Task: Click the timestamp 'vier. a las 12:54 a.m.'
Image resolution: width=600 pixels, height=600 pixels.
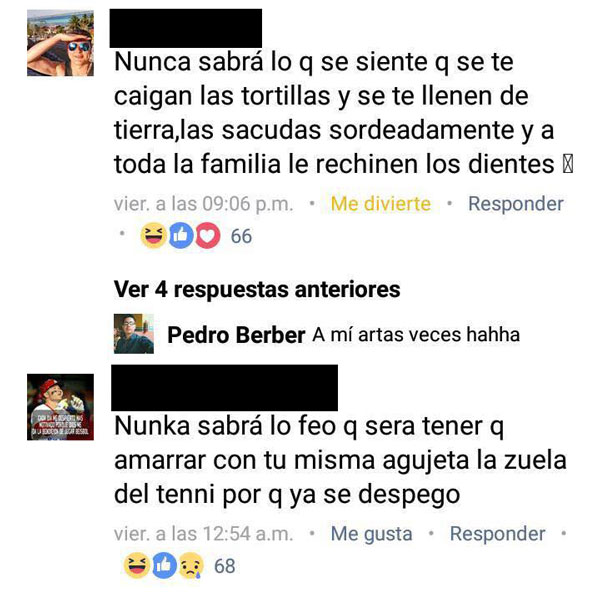Action: click(203, 533)
